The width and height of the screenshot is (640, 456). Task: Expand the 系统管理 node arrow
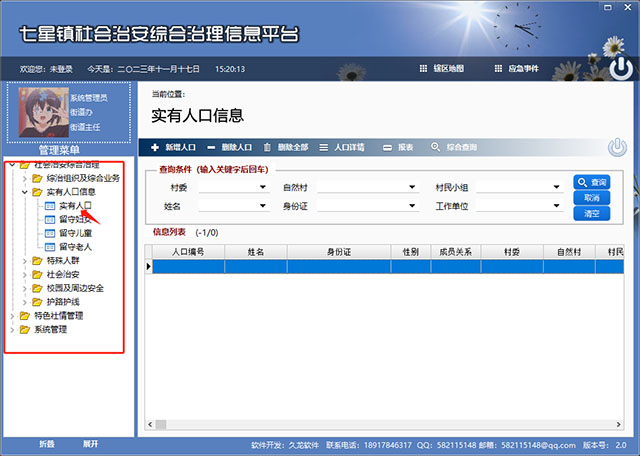pyautogui.click(x=12, y=329)
